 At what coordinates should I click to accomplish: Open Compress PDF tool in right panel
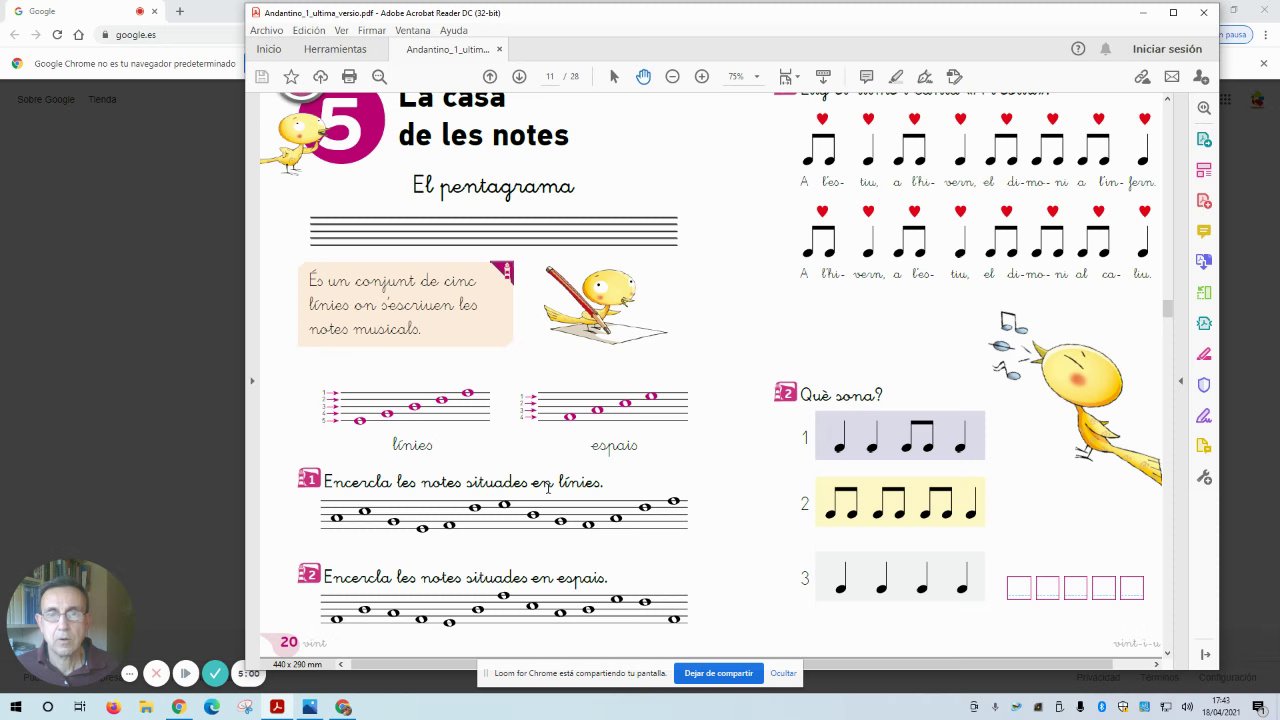tap(1204, 323)
